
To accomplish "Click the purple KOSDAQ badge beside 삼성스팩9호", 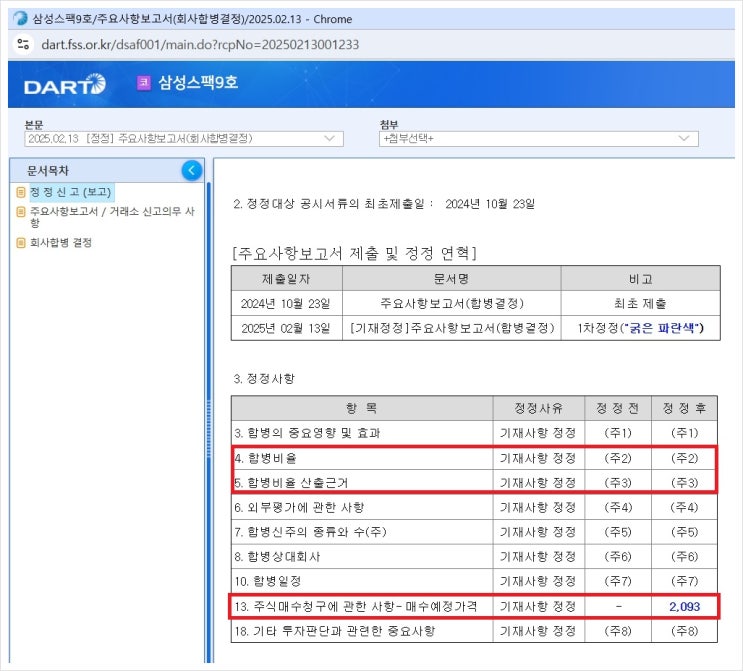I will (x=144, y=83).
